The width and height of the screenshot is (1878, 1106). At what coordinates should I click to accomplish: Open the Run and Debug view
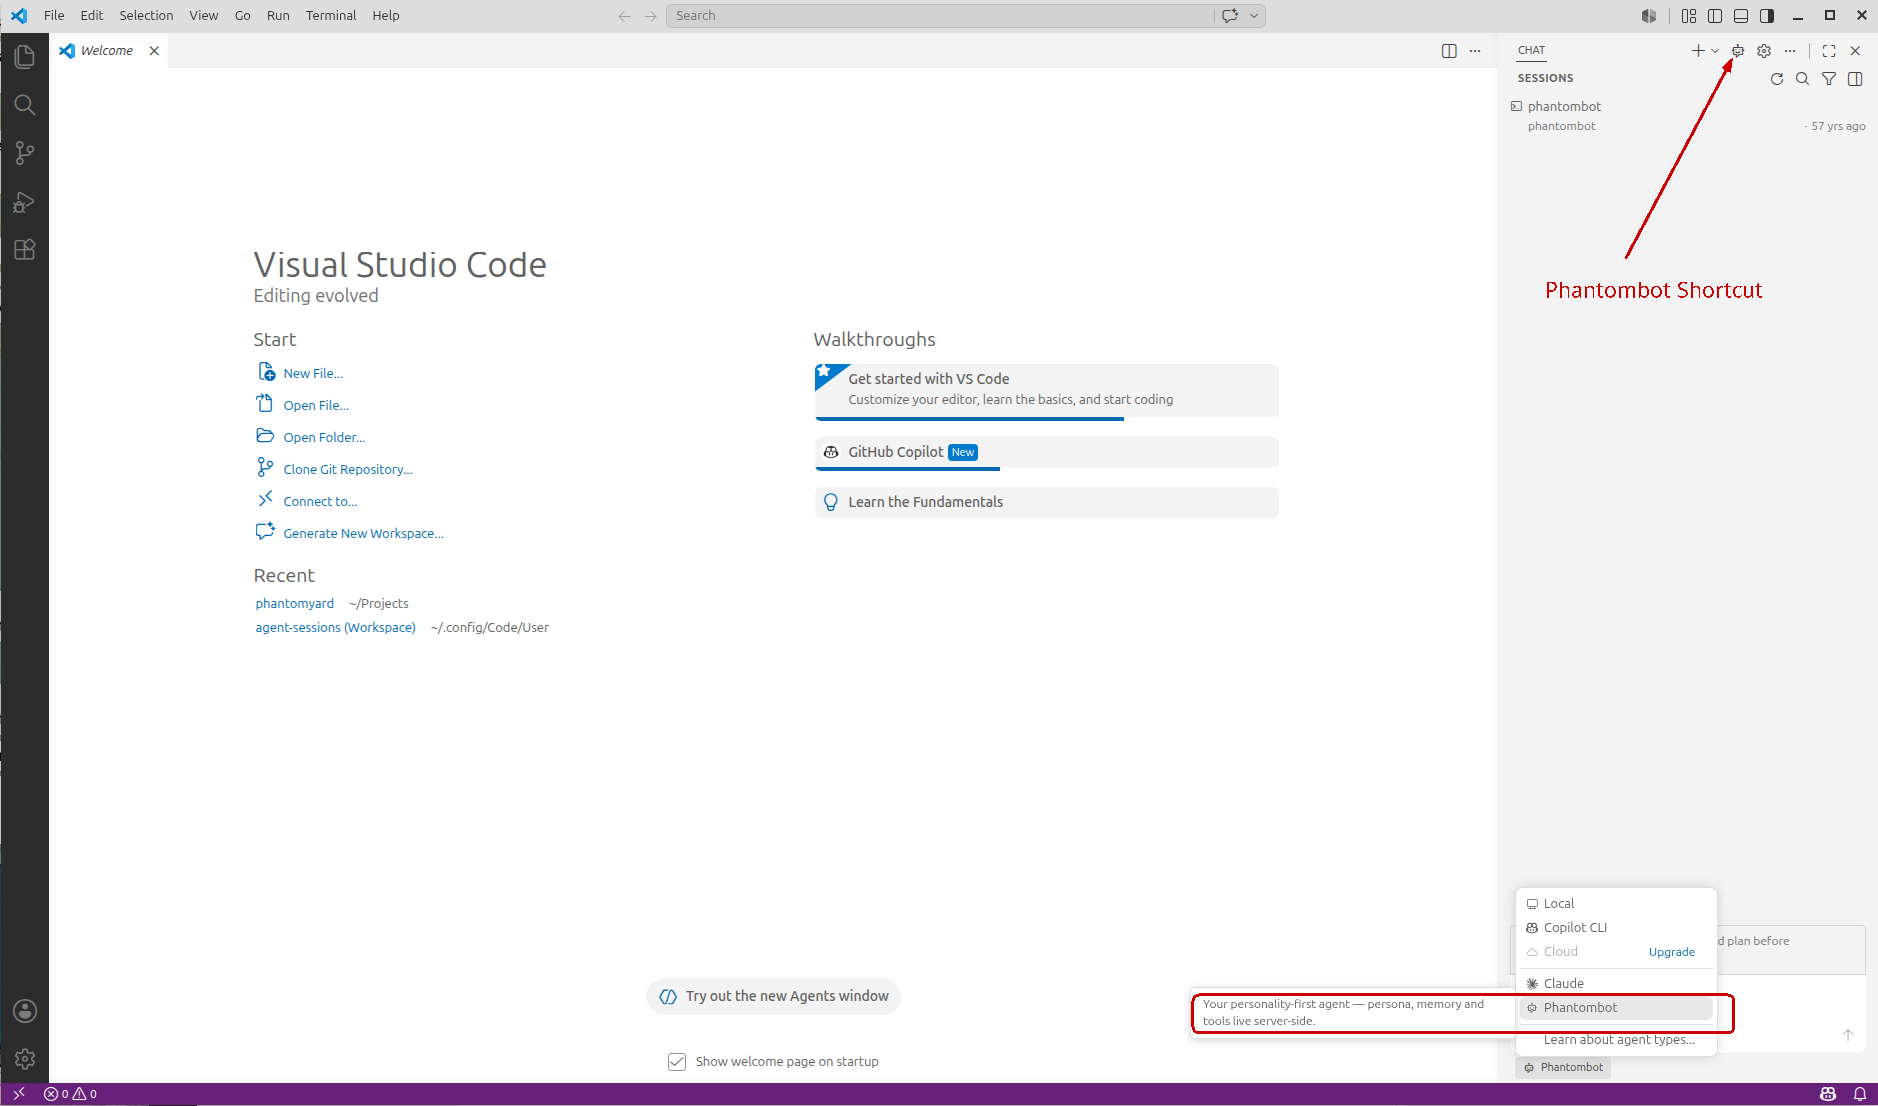[x=25, y=202]
